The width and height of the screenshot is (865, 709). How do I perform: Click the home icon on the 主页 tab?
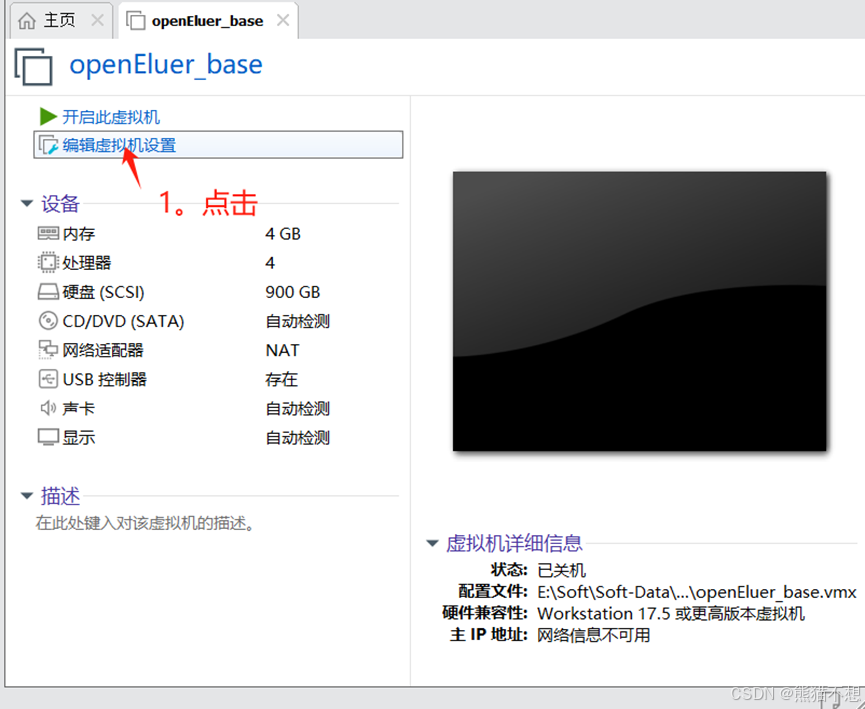26,21
